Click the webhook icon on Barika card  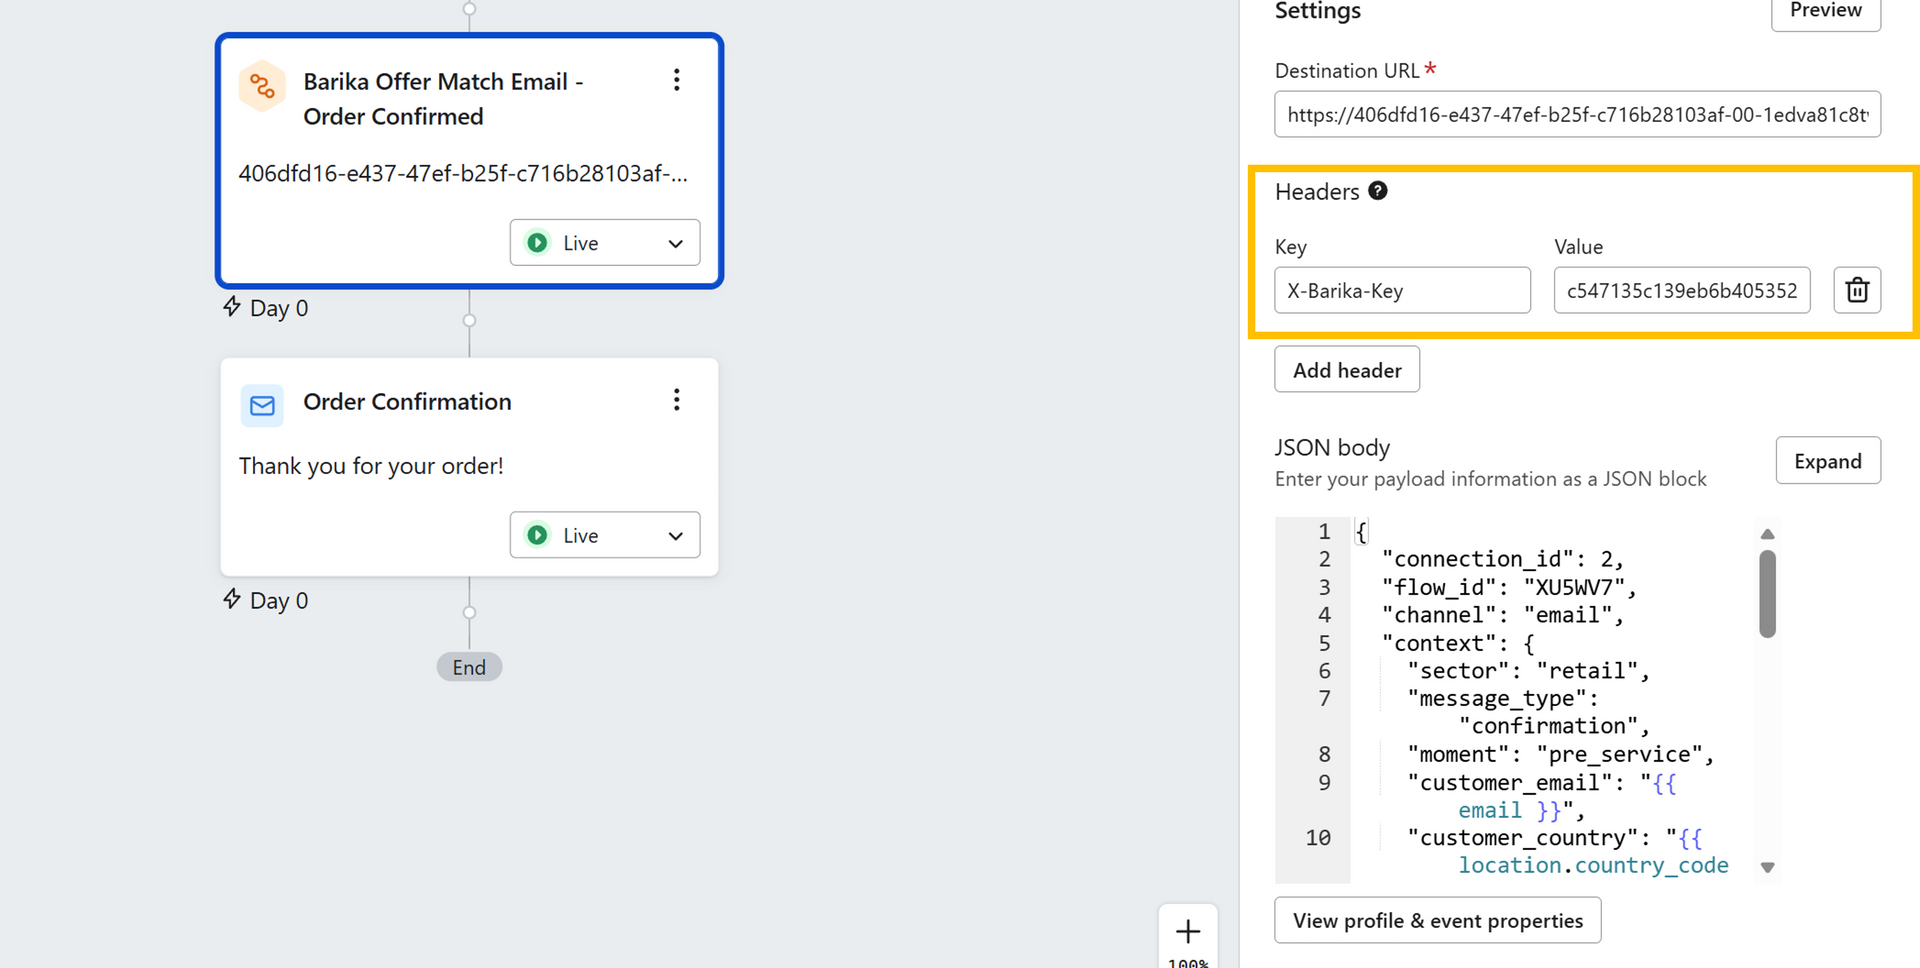click(262, 86)
